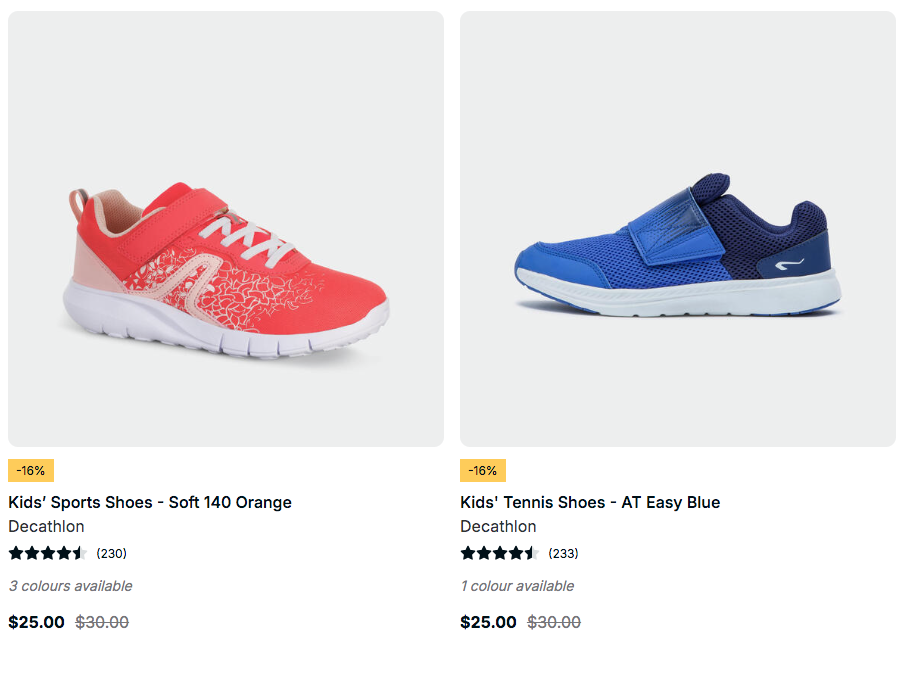Click the -16% badge on the orange shoe

click(x=31, y=470)
